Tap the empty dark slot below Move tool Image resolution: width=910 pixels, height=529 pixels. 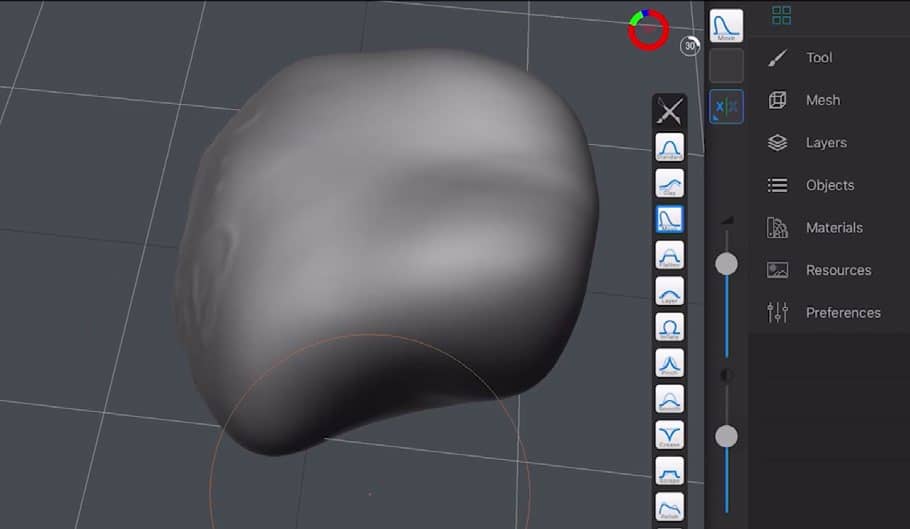[x=726, y=66]
